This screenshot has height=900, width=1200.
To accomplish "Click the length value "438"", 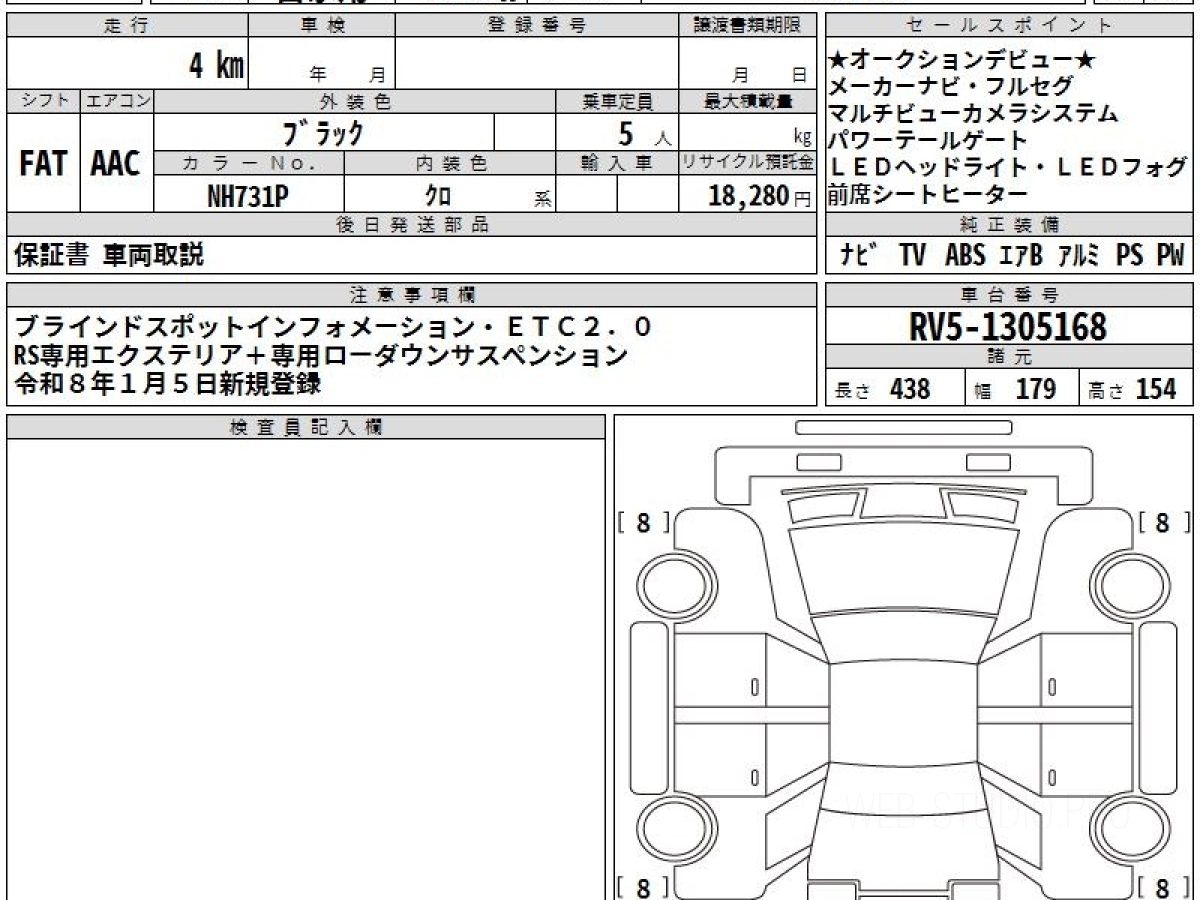I will click(x=910, y=389).
